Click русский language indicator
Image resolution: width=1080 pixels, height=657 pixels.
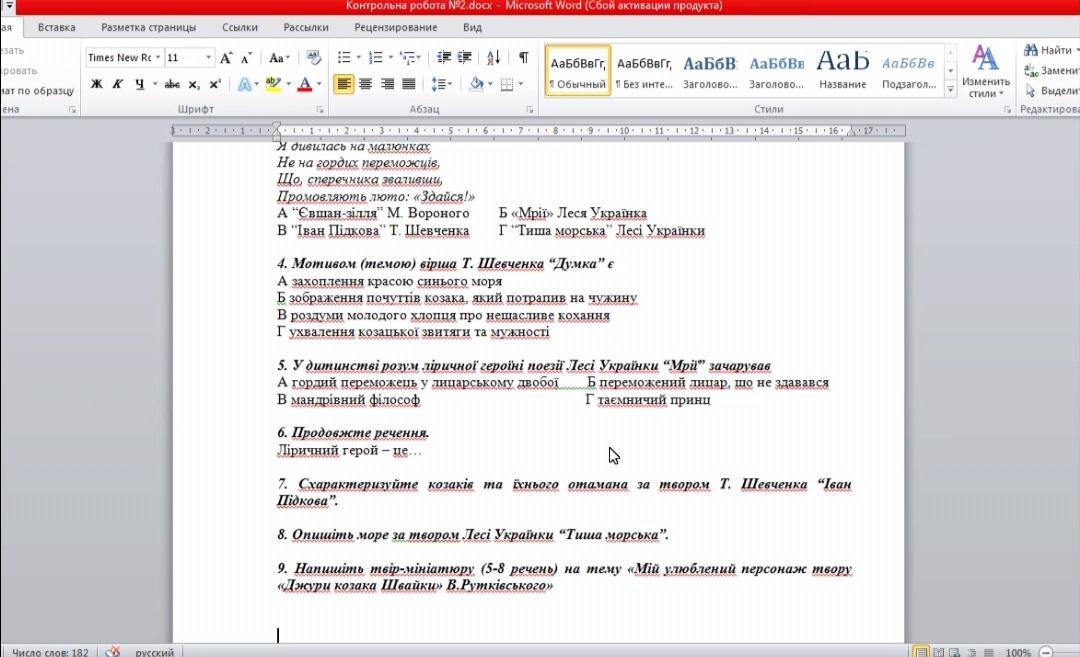click(154, 651)
